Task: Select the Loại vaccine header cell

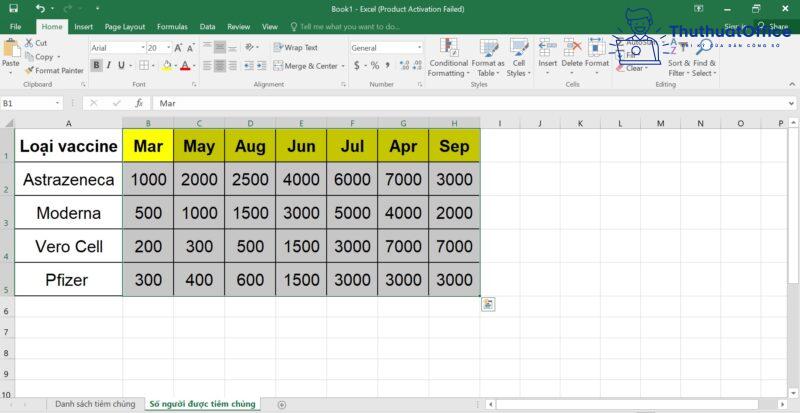Action: click(x=68, y=146)
